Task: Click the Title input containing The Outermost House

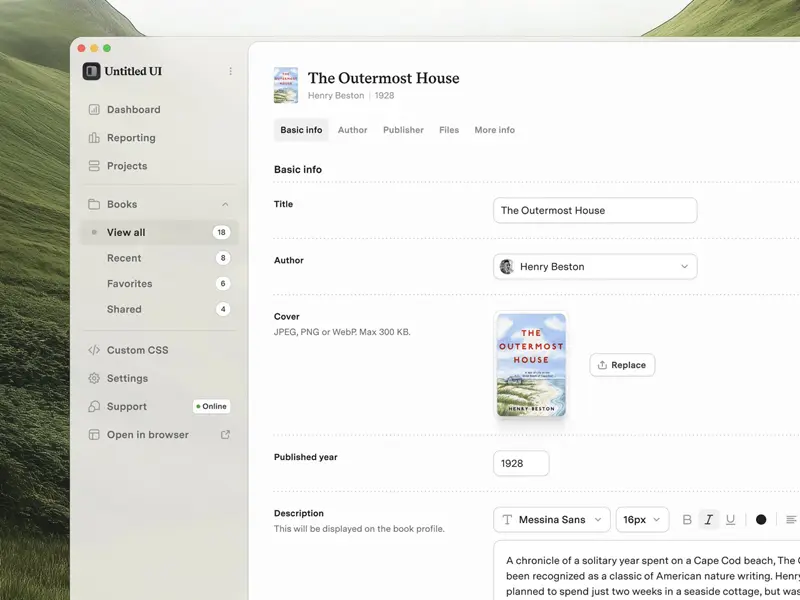Action: coord(594,210)
